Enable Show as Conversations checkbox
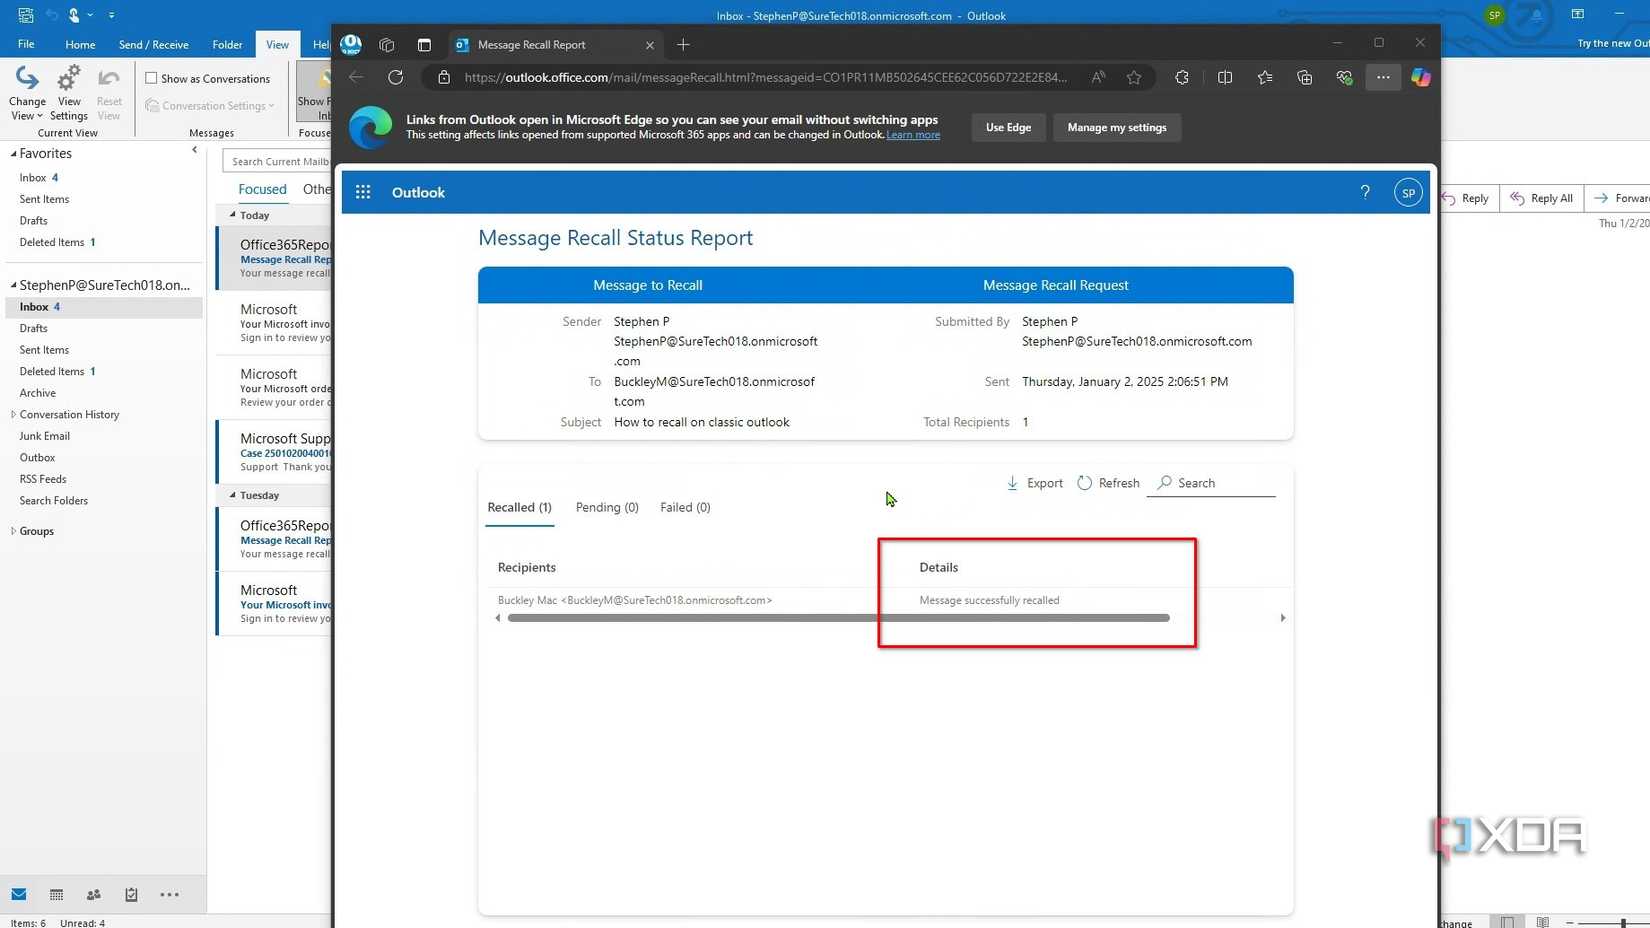Screen dimensions: 1650x928 pyautogui.click(x=151, y=78)
